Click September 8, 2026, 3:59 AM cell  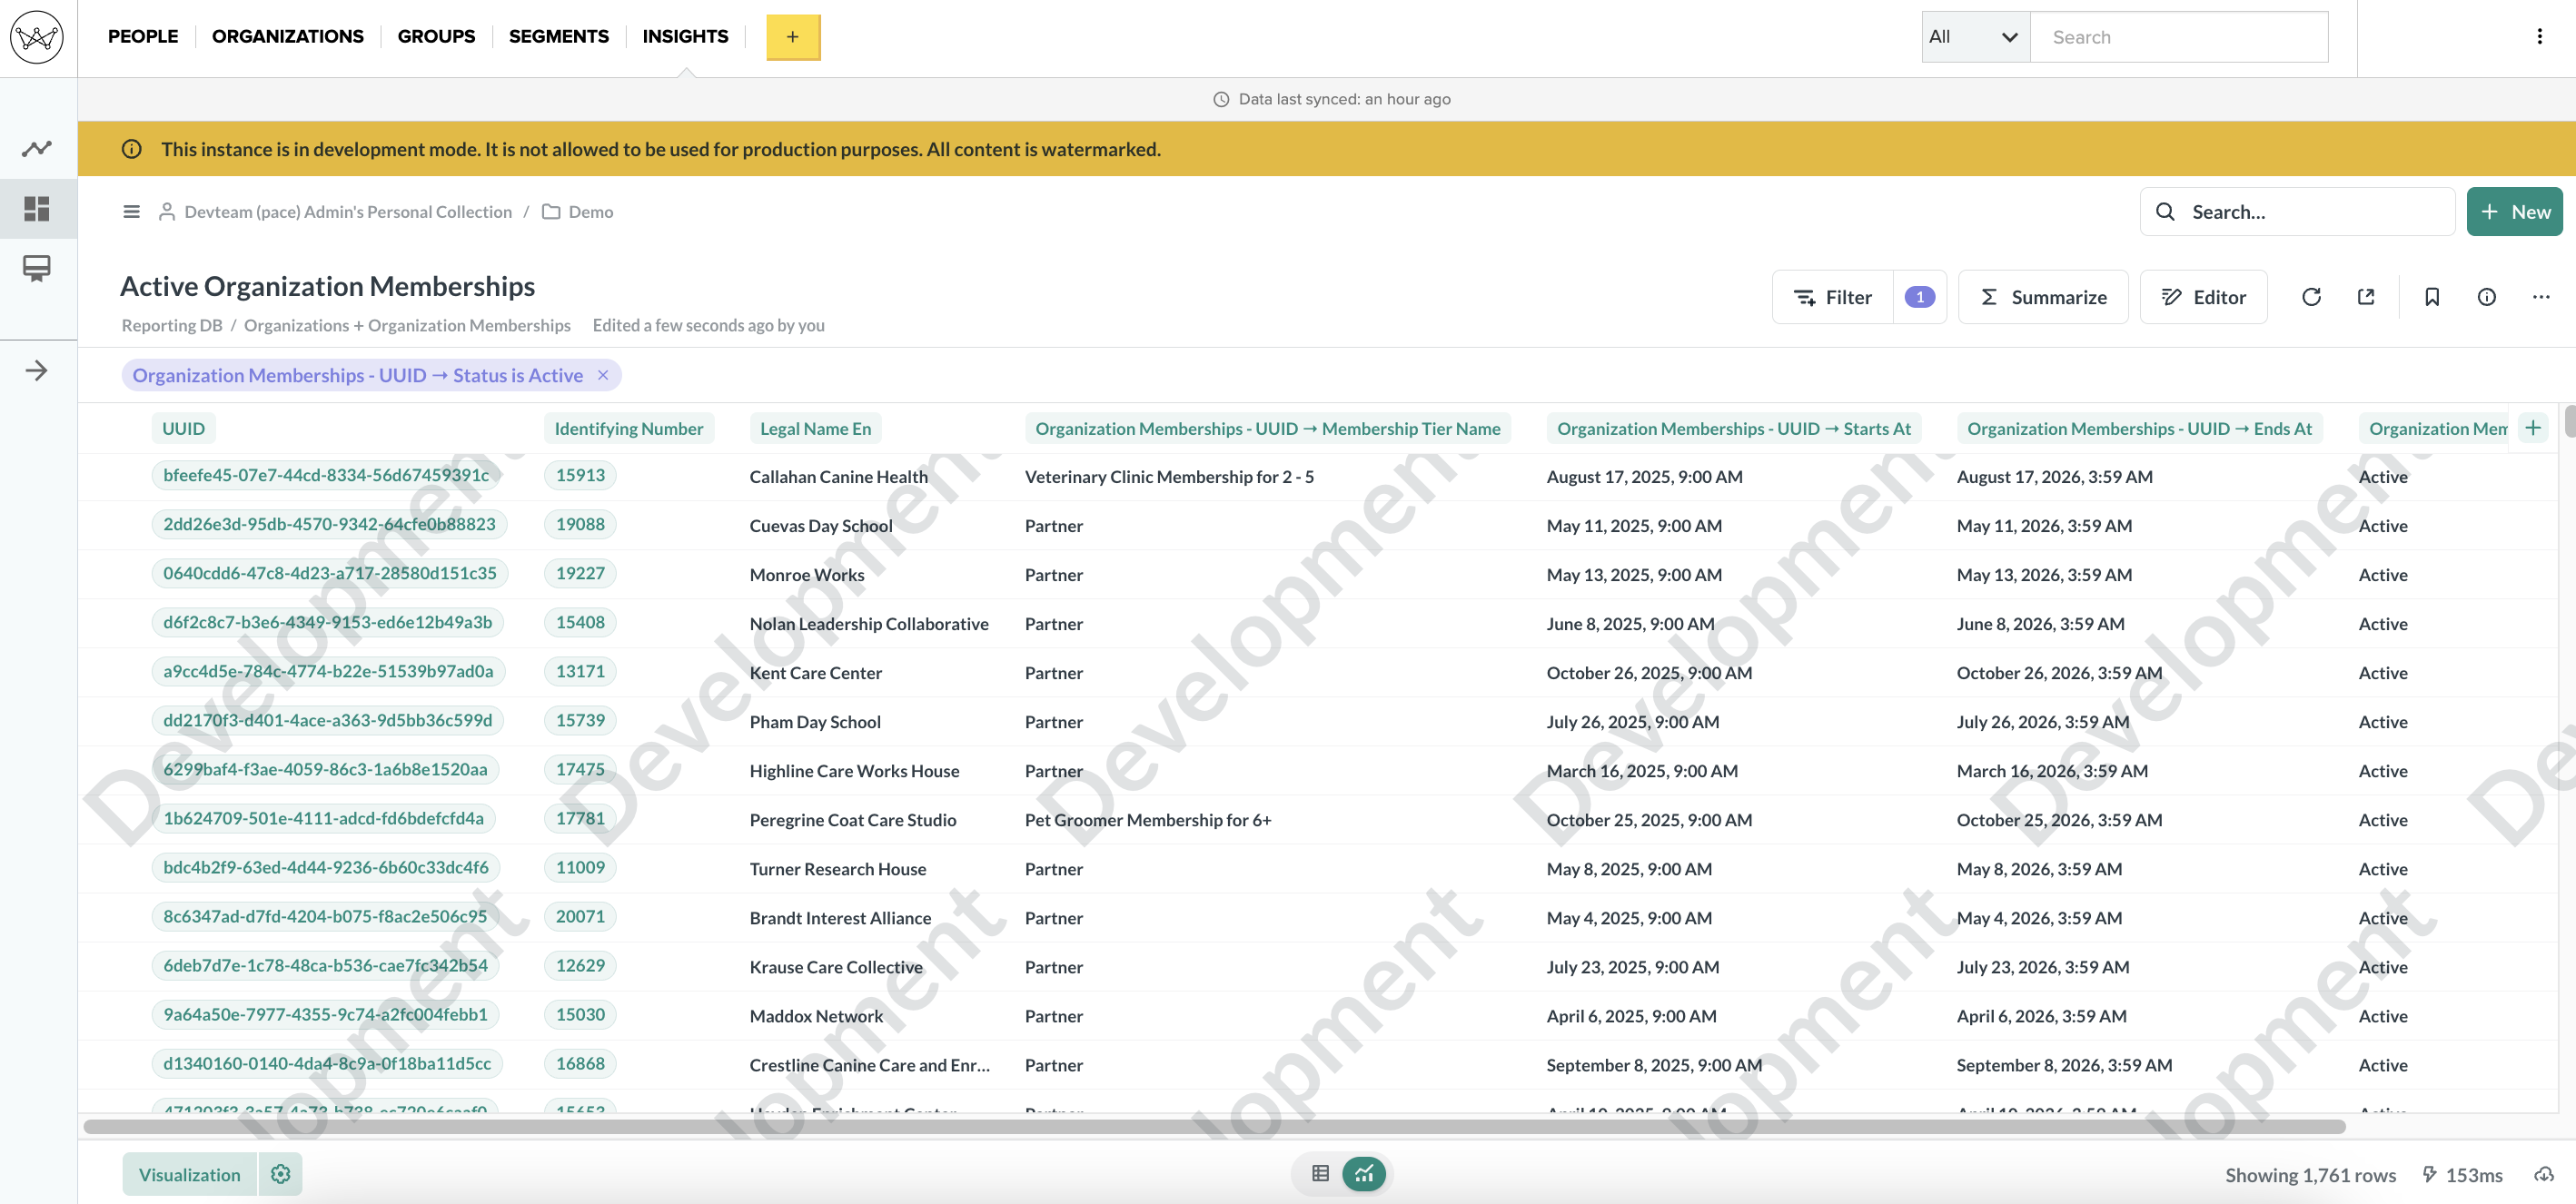(2064, 1065)
